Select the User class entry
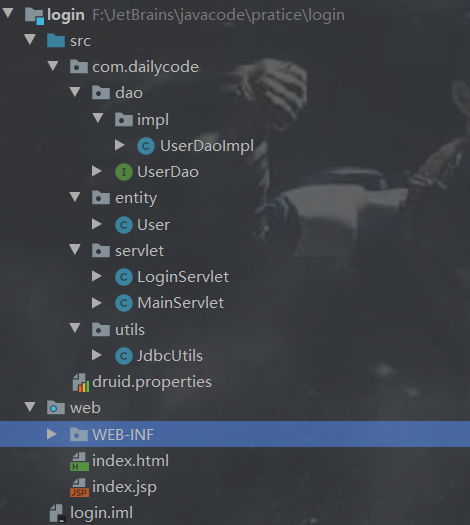 pos(154,225)
